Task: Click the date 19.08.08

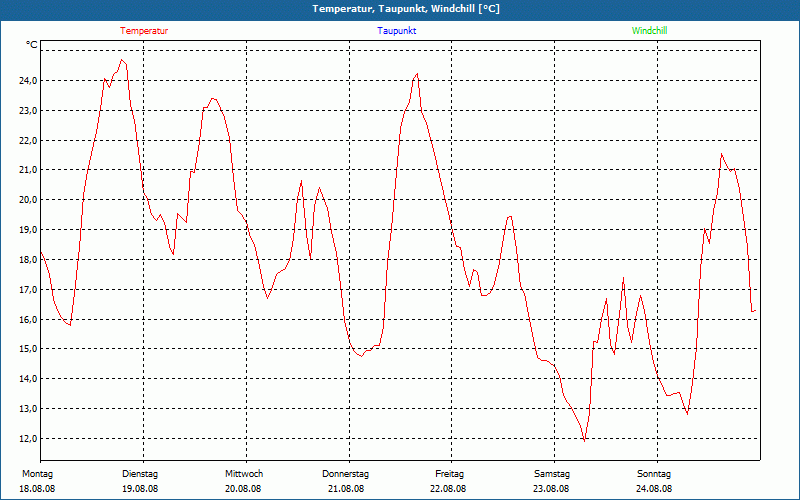Action: tap(140, 489)
